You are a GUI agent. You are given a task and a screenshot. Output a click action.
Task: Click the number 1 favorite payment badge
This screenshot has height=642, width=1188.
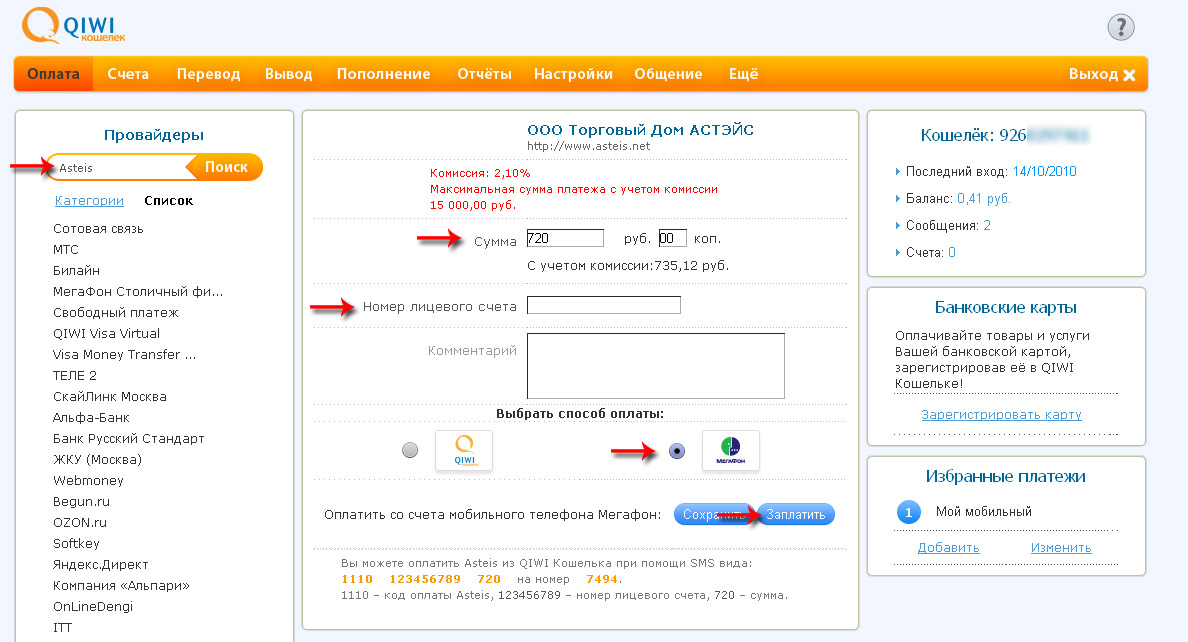[908, 512]
